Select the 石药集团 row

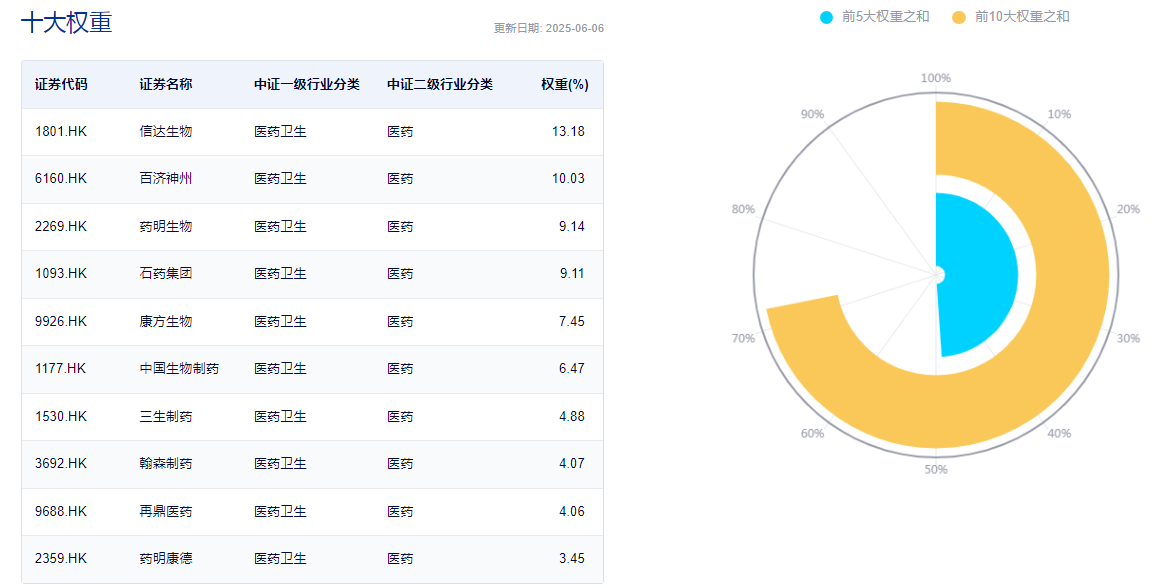pyautogui.click(x=313, y=274)
